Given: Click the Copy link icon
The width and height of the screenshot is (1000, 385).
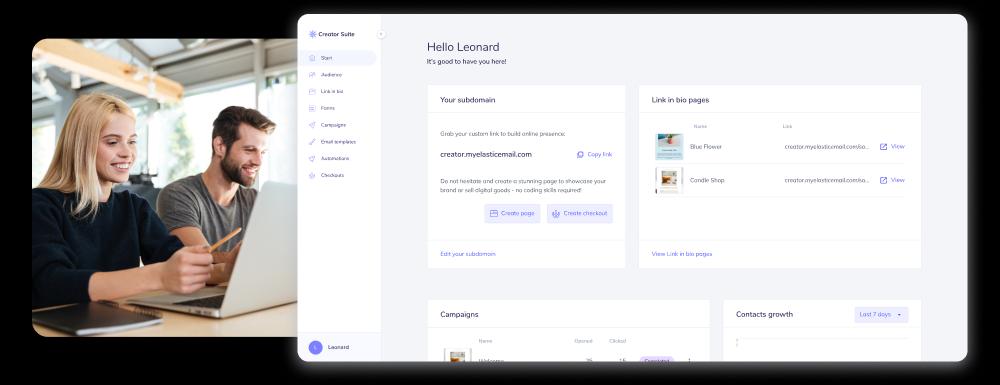Looking at the screenshot, I should pos(580,154).
